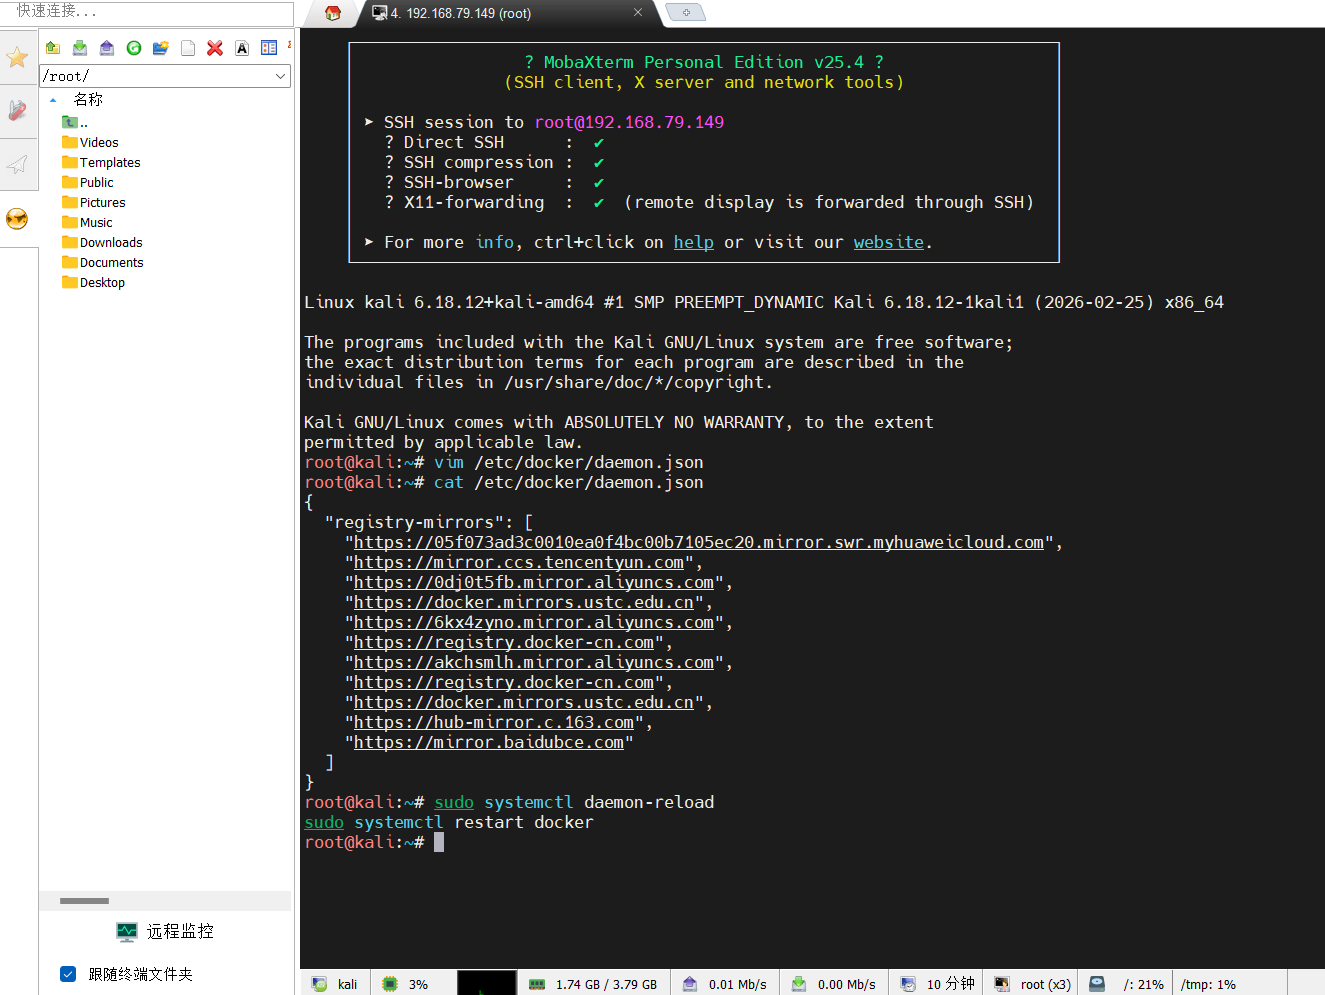
Task: Switch to the home tab
Action: (x=333, y=13)
